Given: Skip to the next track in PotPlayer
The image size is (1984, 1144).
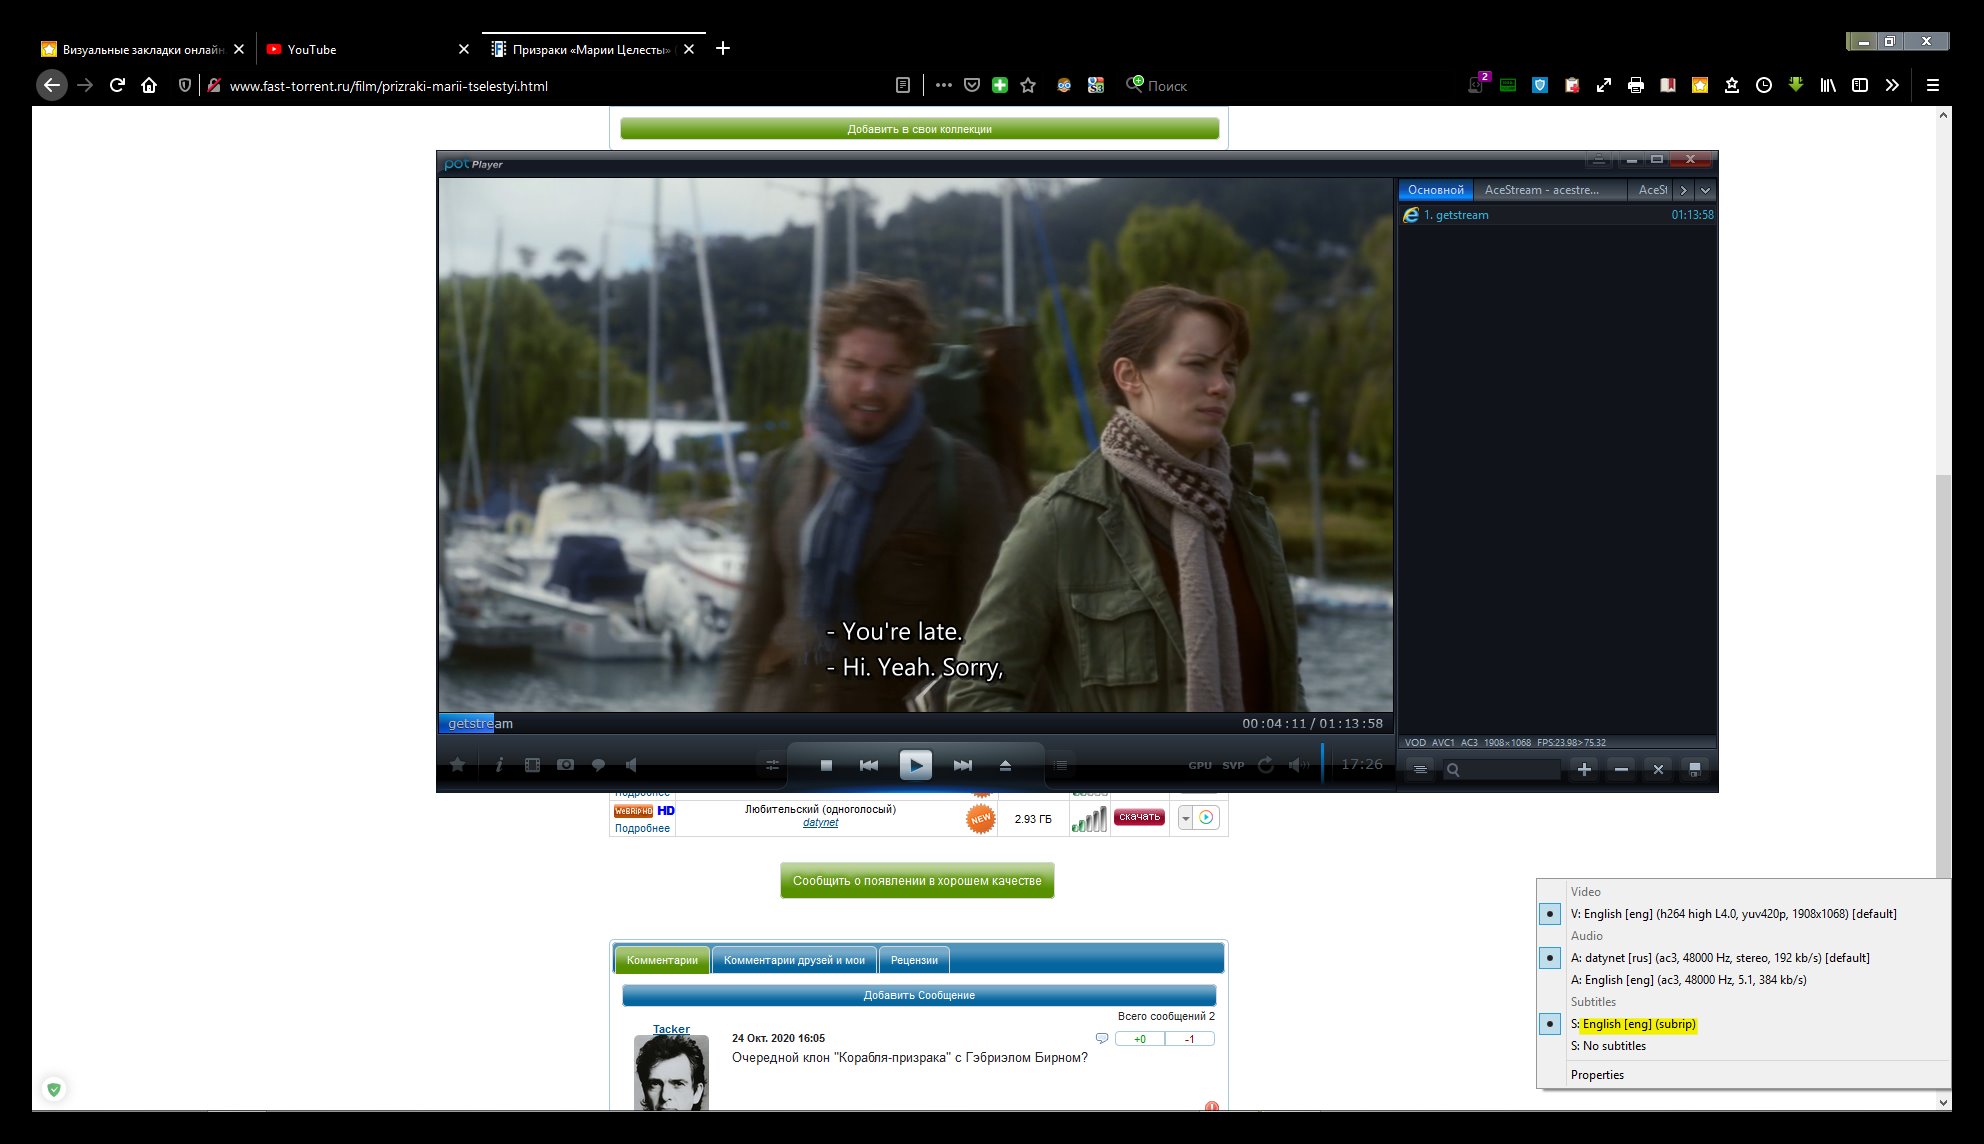Looking at the screenshot, I should 962,765.
